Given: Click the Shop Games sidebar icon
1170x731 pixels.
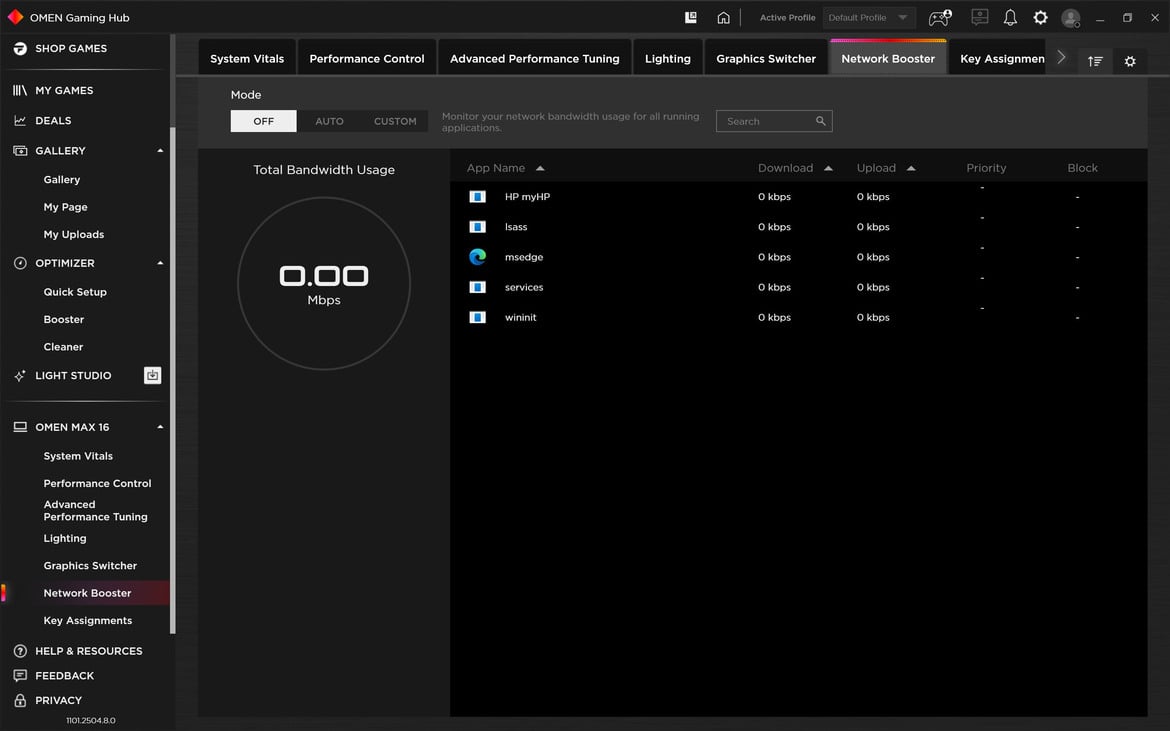Looking at the screenshot, I should (20, 48).
